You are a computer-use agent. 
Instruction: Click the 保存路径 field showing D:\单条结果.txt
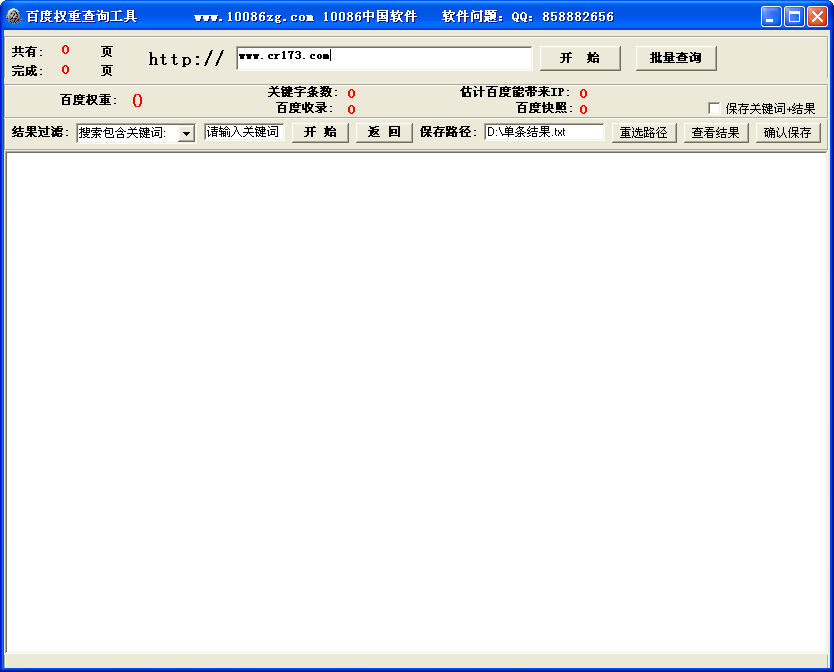point(544,132)
